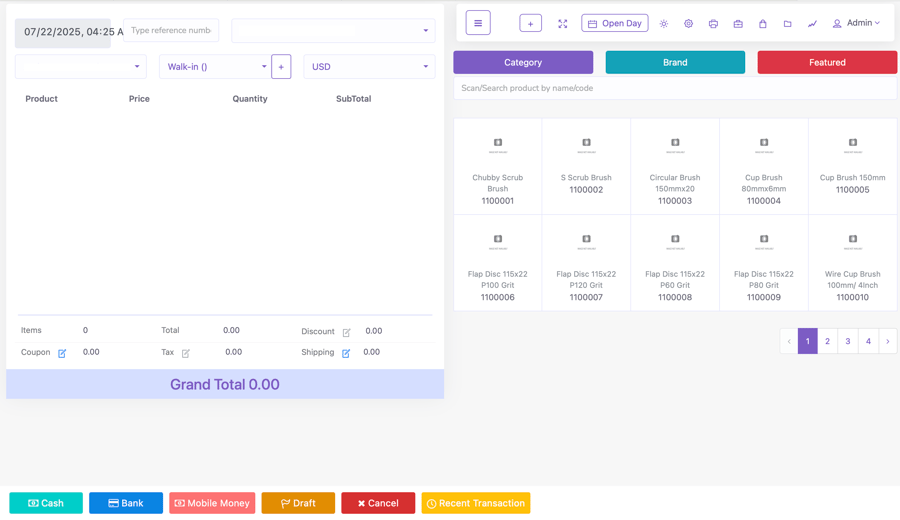Open the hamburger menu button
This screenshot has height=520, width=900.
(x=478, y=23)
